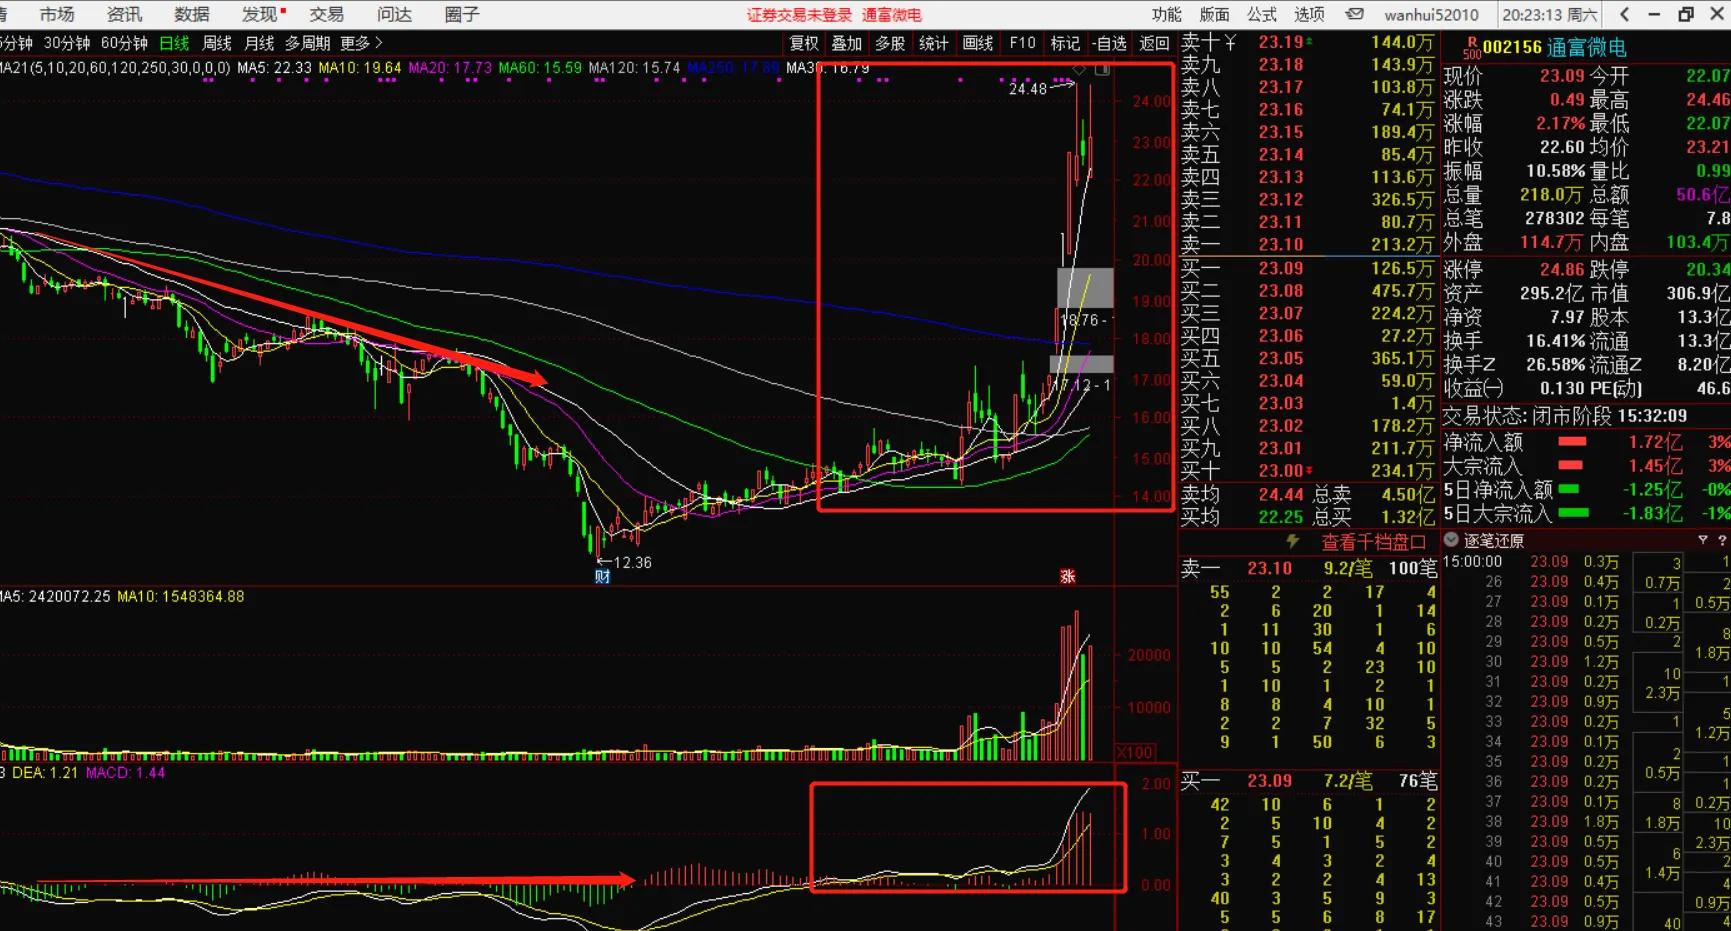The image size is (1731, 931).
Task: Click the 查看千档盘口 link
Action: [1373, 542]
